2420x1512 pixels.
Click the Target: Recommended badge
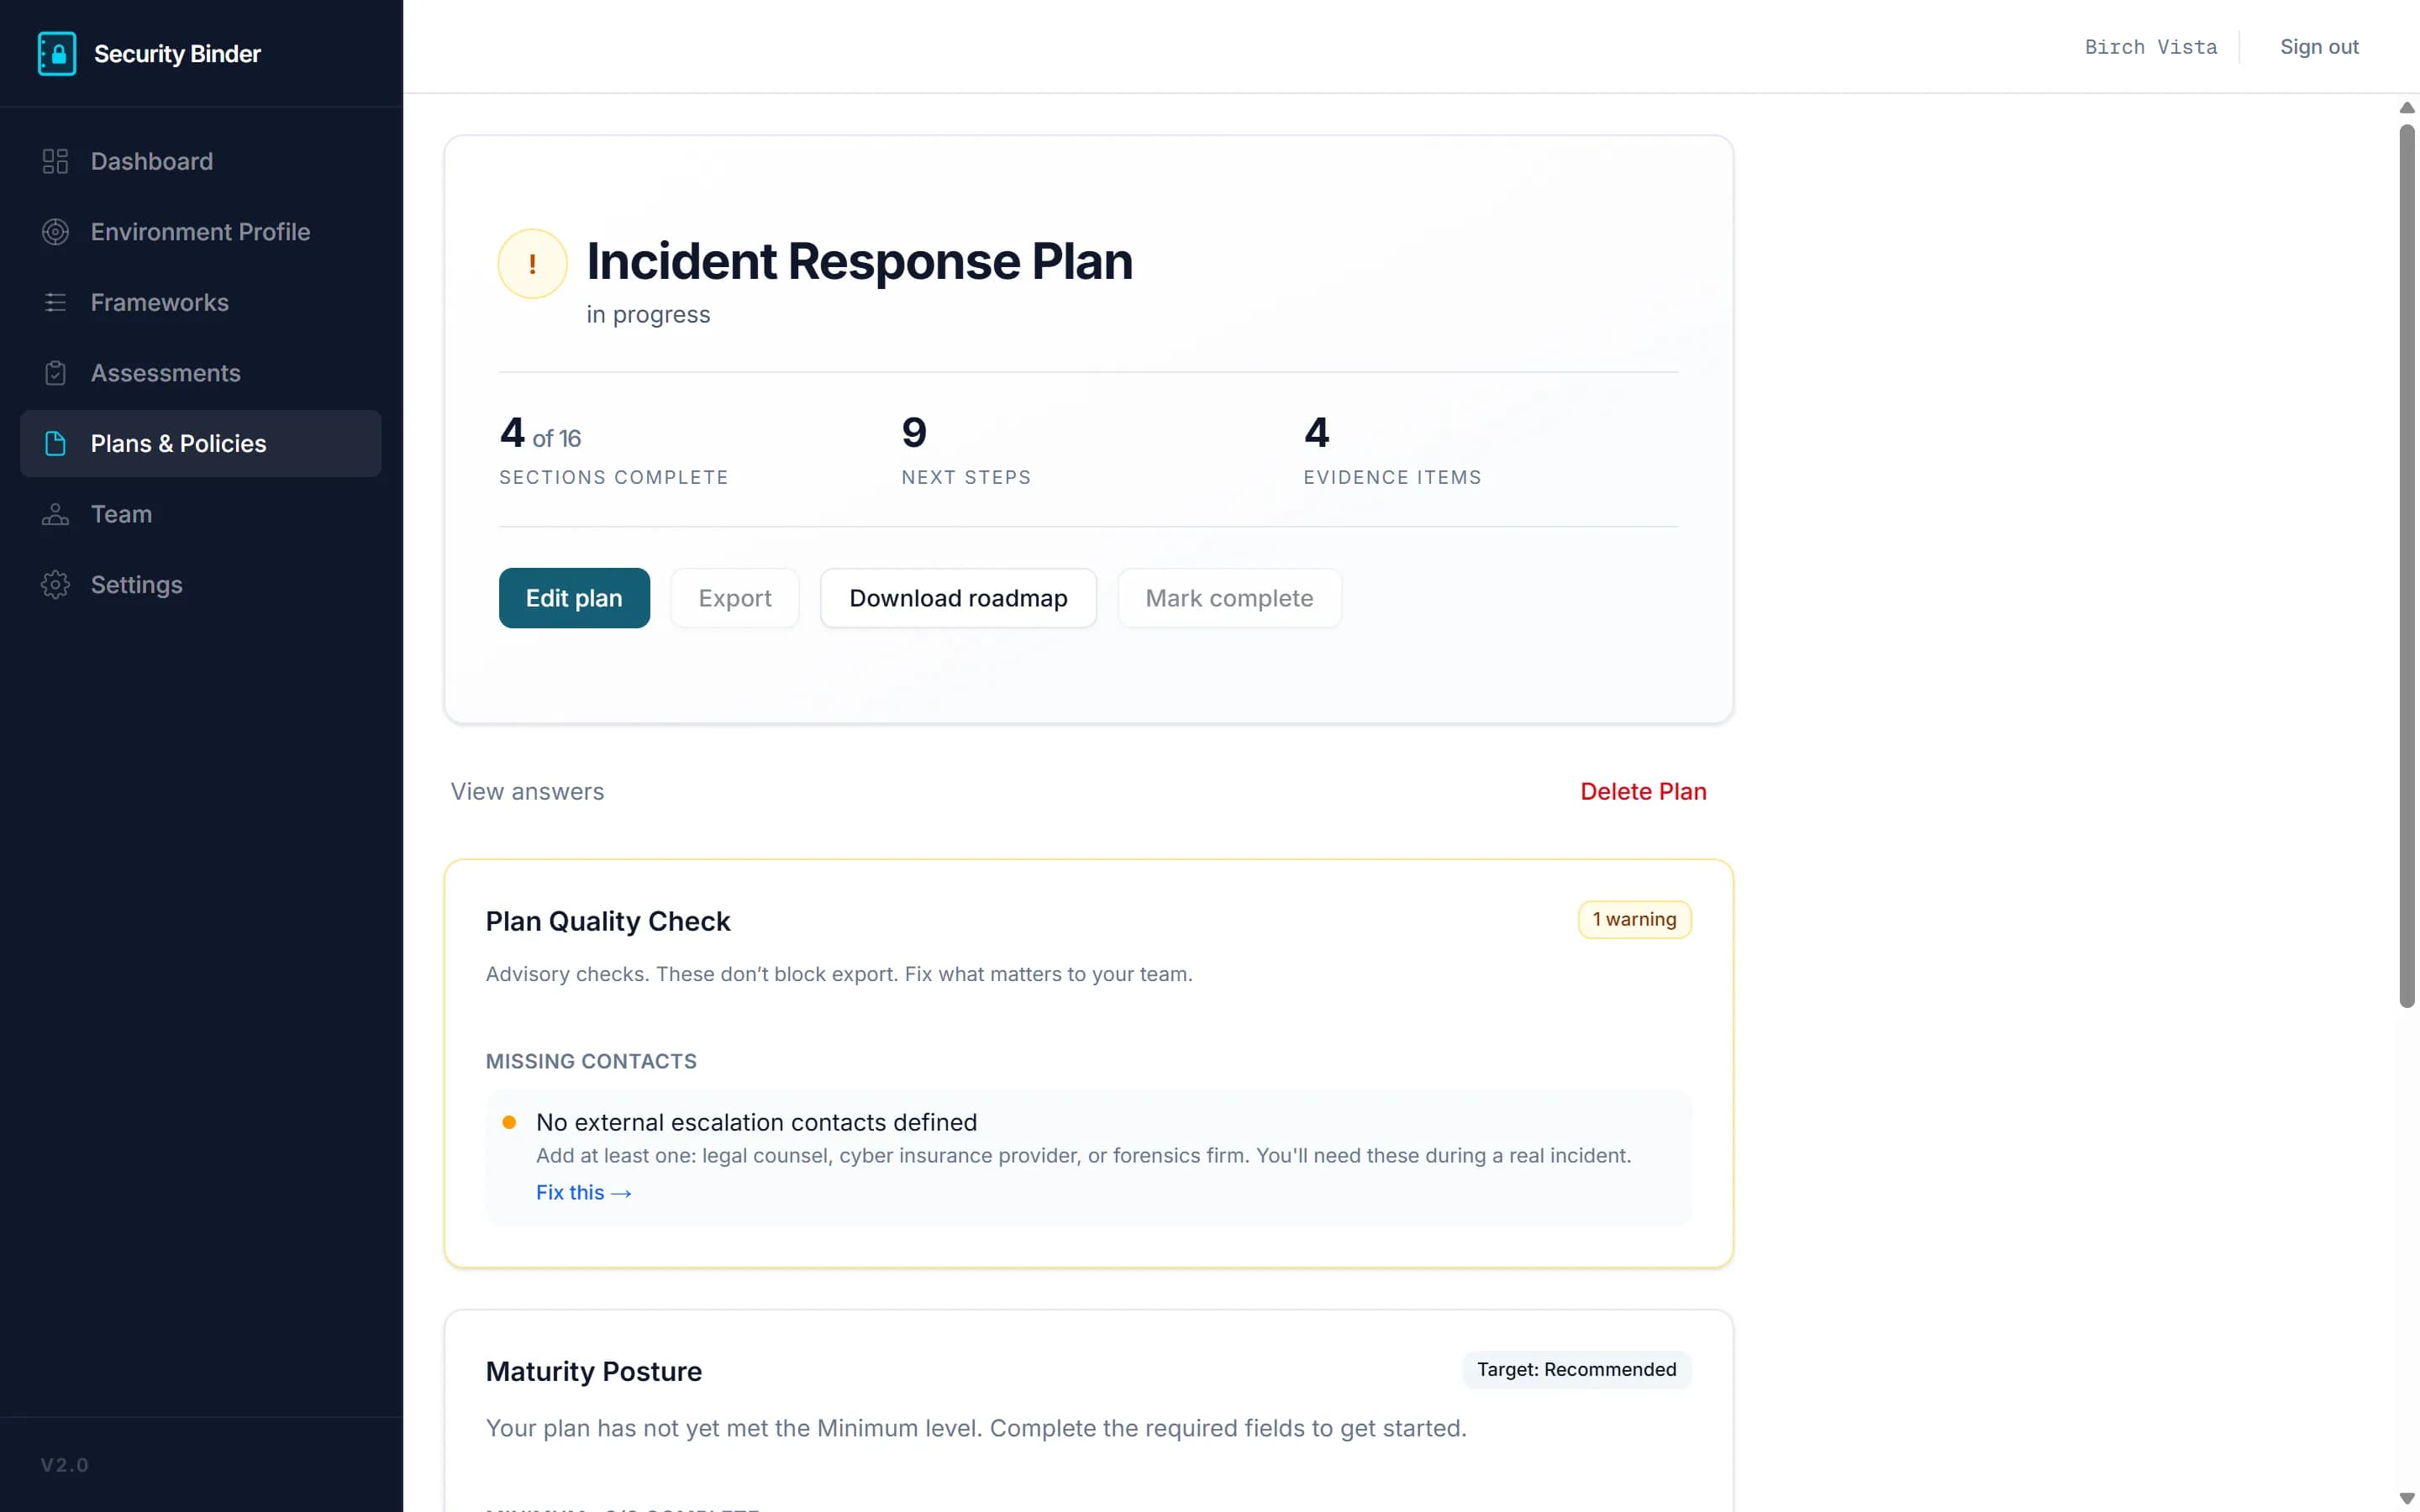tap(1576, 1370)
